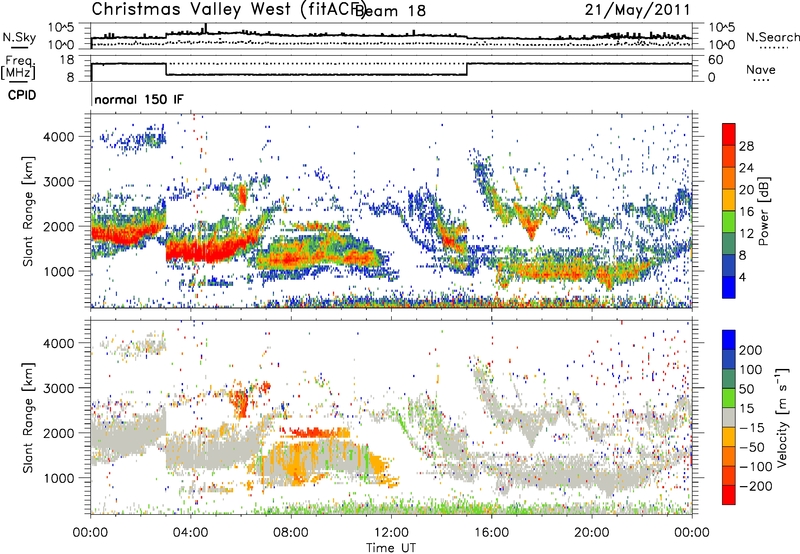Click the 'CPID' label
The image size is (800, 554).
click(x=22, y=95)
